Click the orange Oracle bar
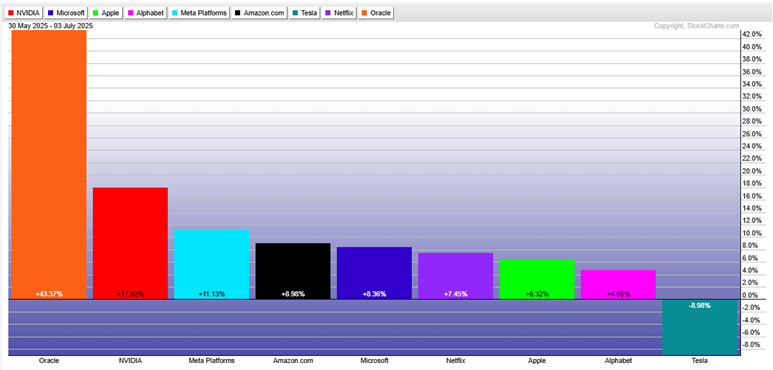773x370 pixels. pyautogui.click(x=49, y=165)
